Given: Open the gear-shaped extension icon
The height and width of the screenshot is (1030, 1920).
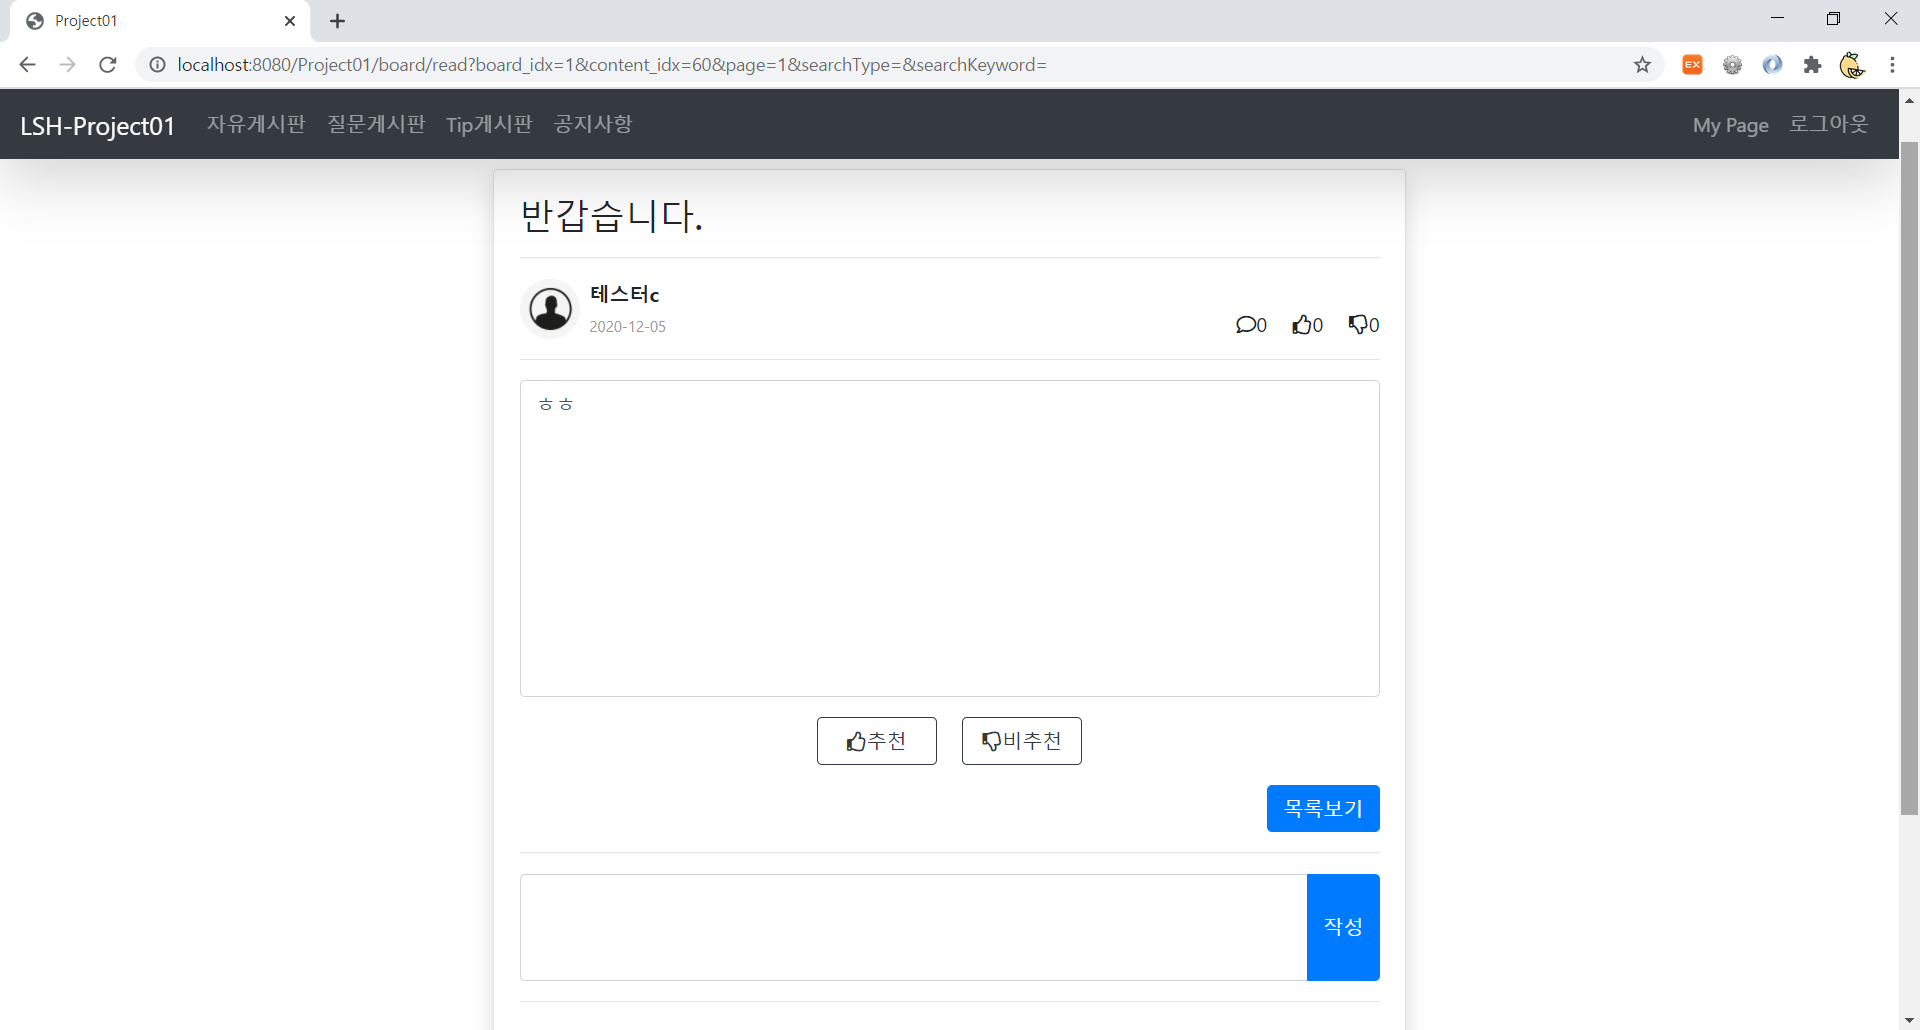Looking at the screenshot, I should 1732,65.
